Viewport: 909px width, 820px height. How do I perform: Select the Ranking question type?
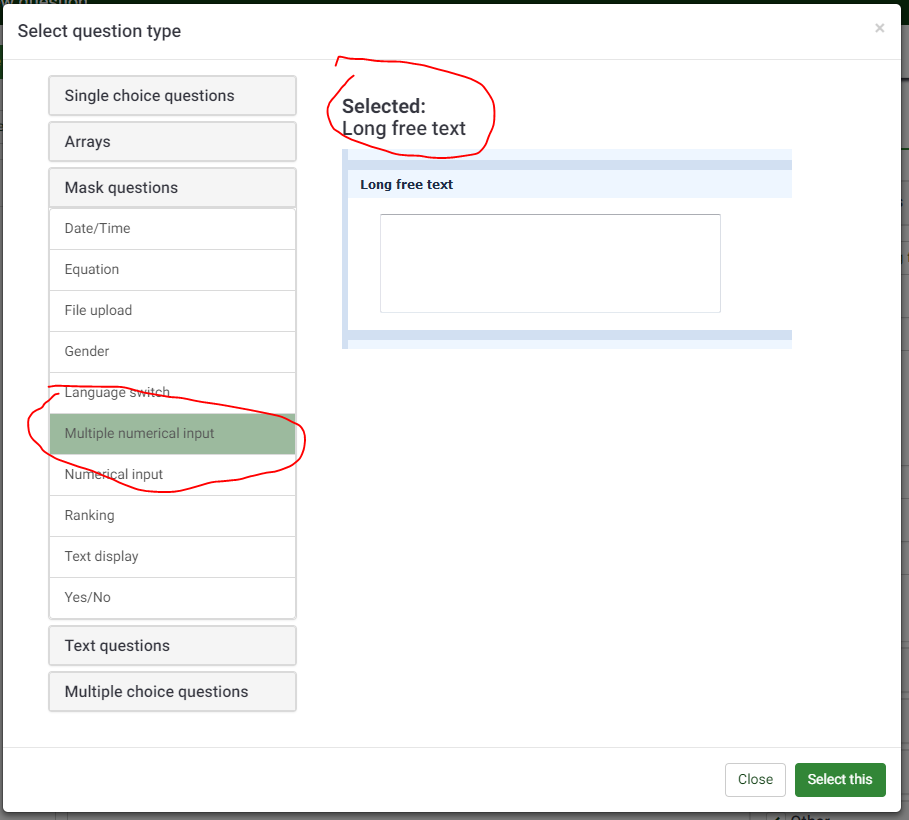point(172,516)
